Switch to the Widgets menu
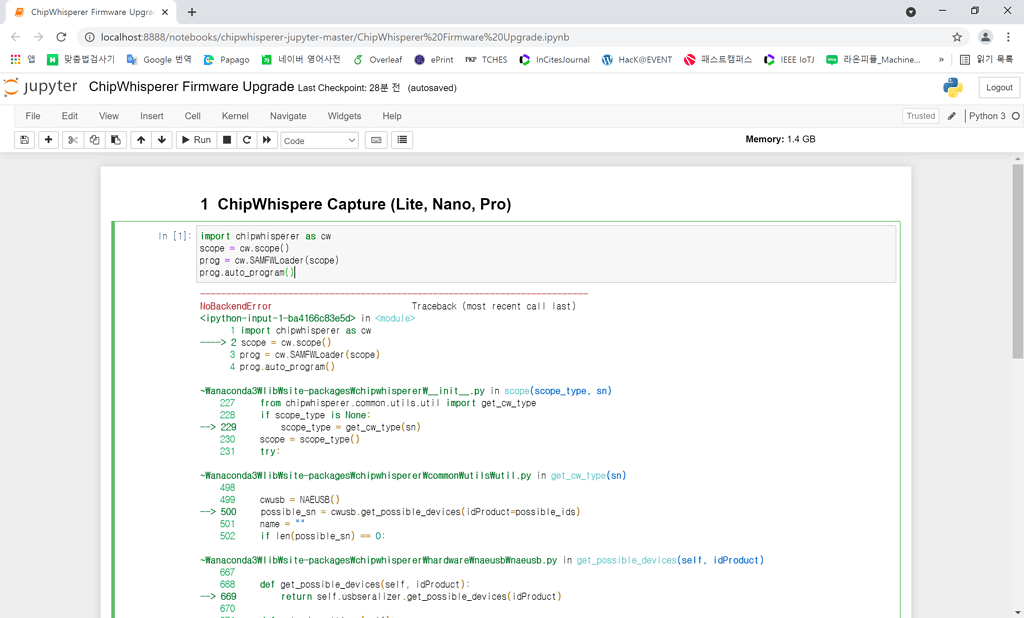 (344, 116)
